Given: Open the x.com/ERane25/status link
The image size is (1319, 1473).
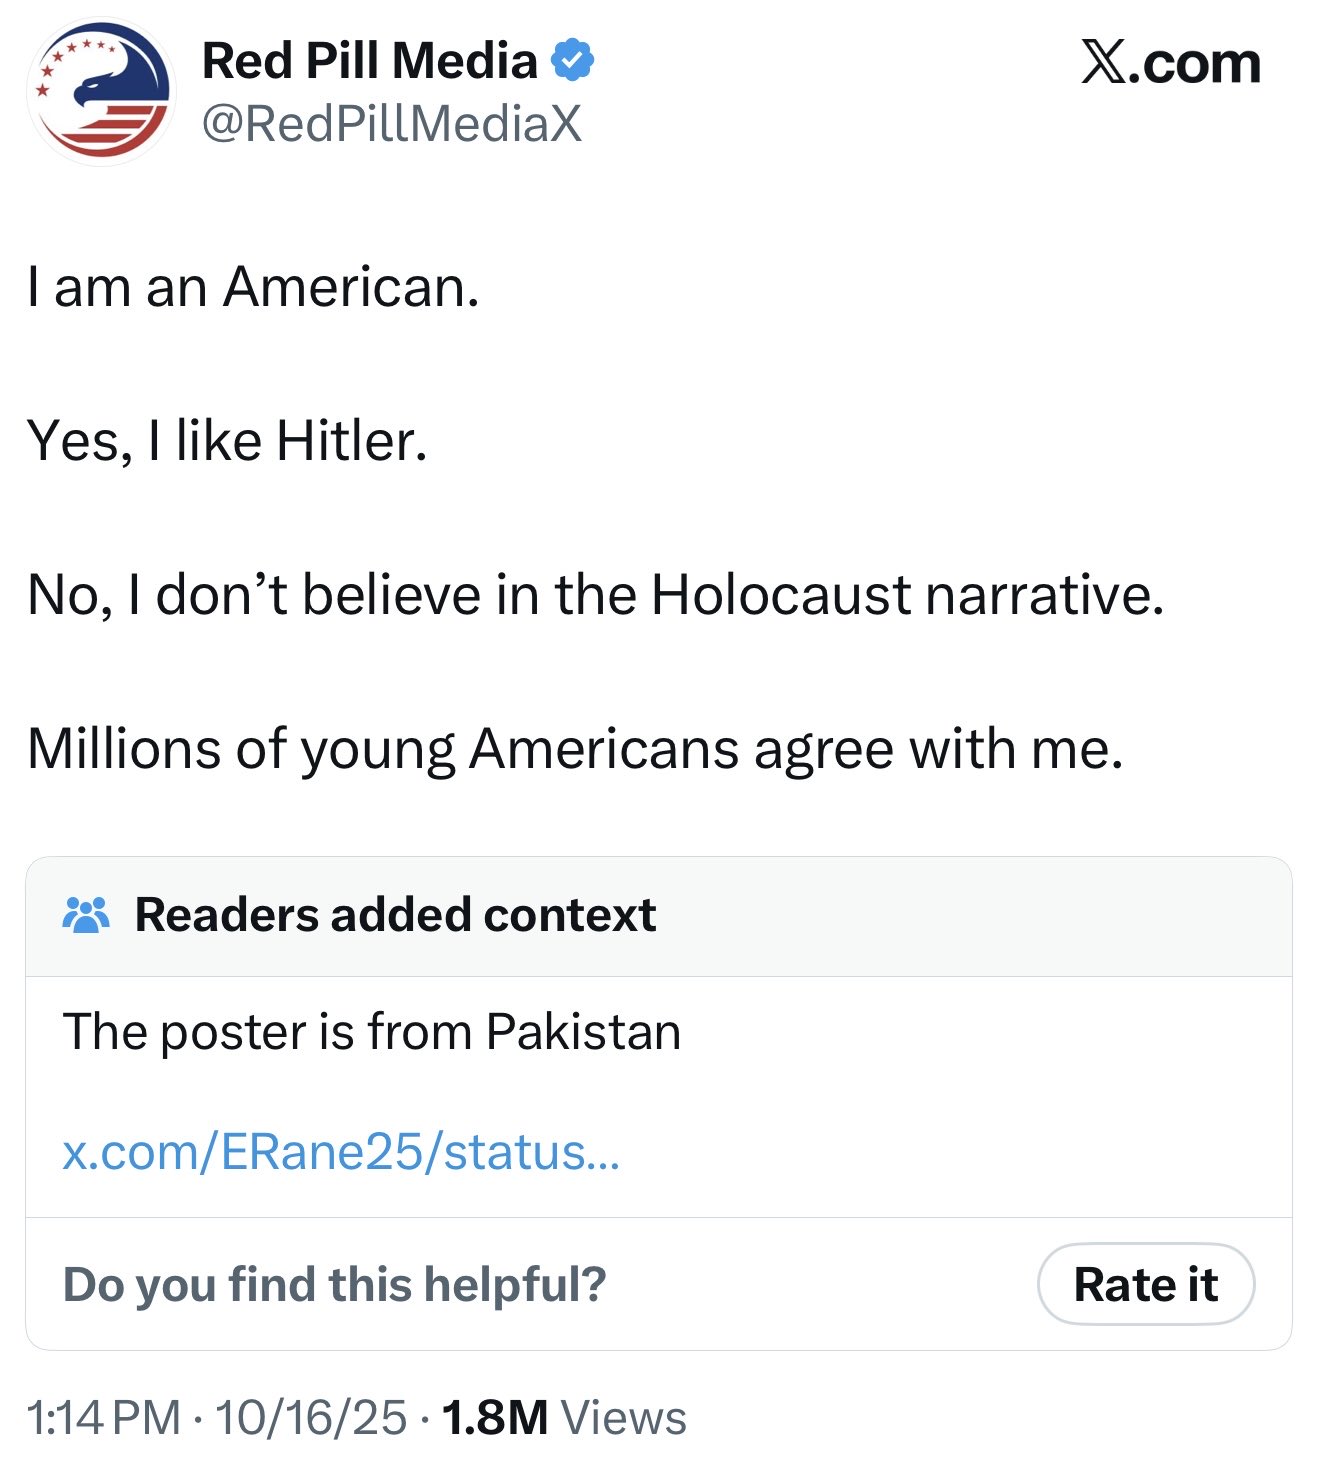Looking at the screenshot, I should (341, 1152).
